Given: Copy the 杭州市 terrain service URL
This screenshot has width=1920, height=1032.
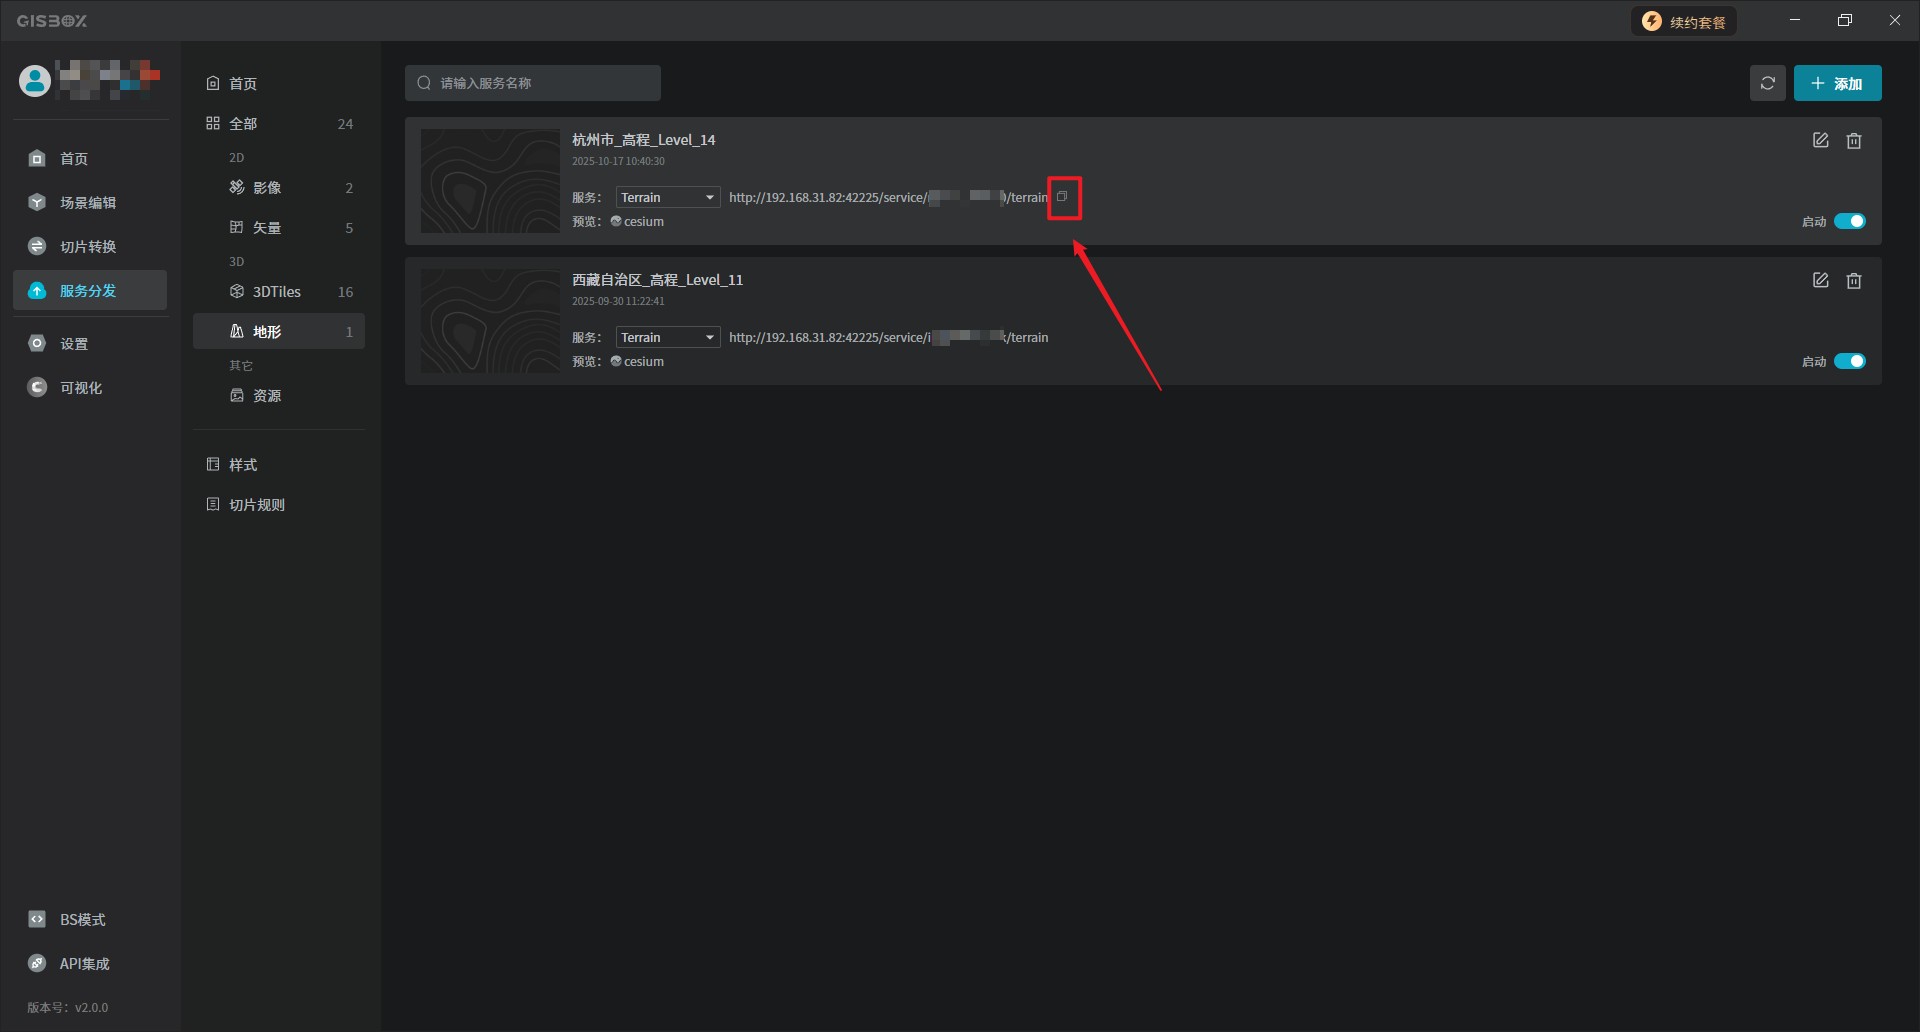Looking at the screenshot, I should click(x=1062, y=197).
